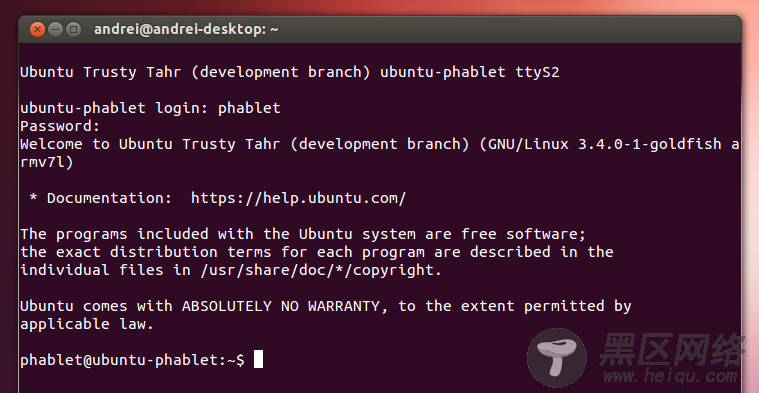Click the https://help.ubuntu.com/ documentation URL
Image resolution: width=759 pixels, height=393 pixels.
[298, 198]
